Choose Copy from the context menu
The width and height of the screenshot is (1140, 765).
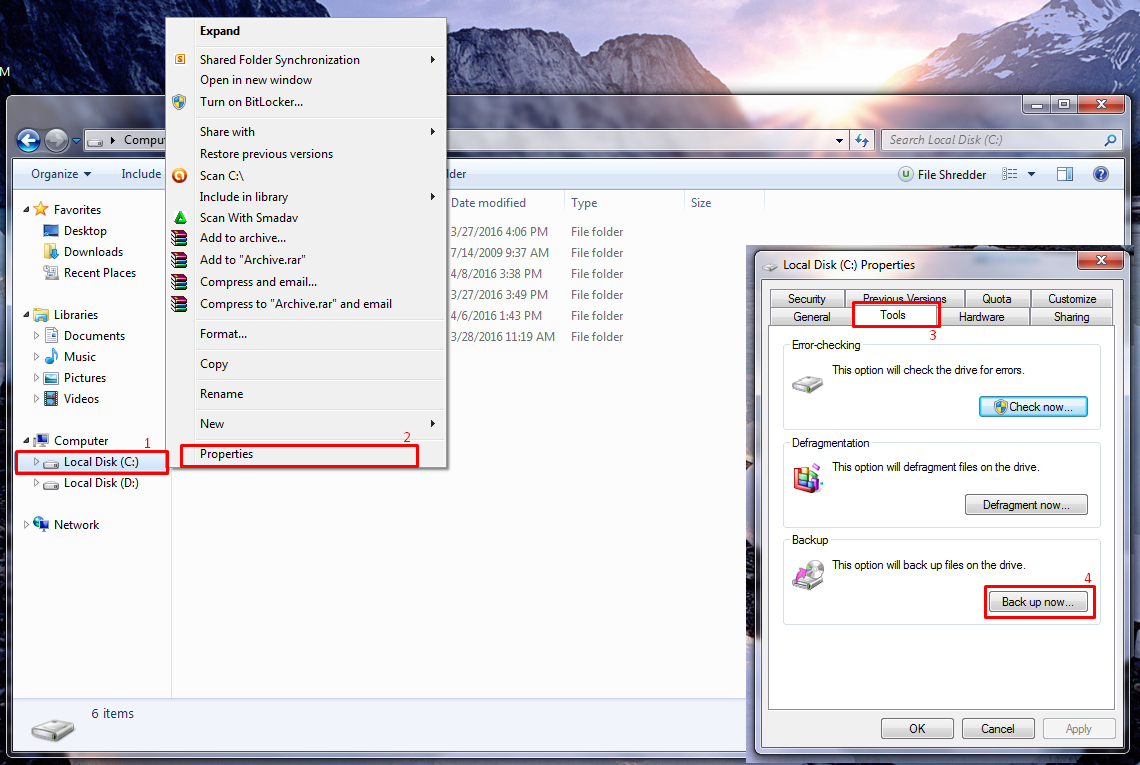(306, 364)
